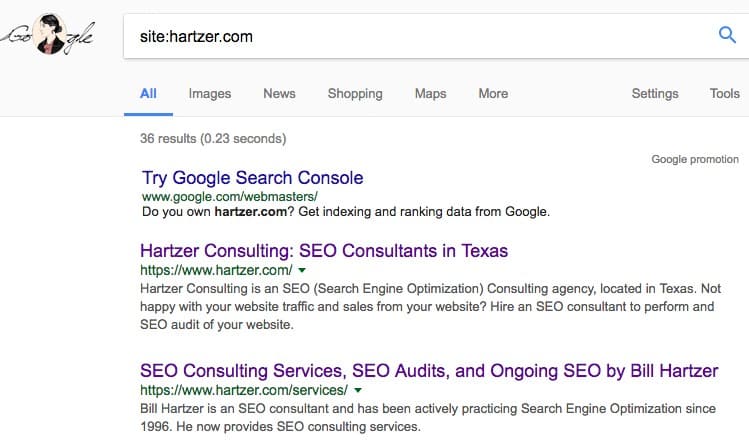The height and width of the screenshot is (440, 749).
Task: Select the All results tab
Action: [x=148, y=94]
